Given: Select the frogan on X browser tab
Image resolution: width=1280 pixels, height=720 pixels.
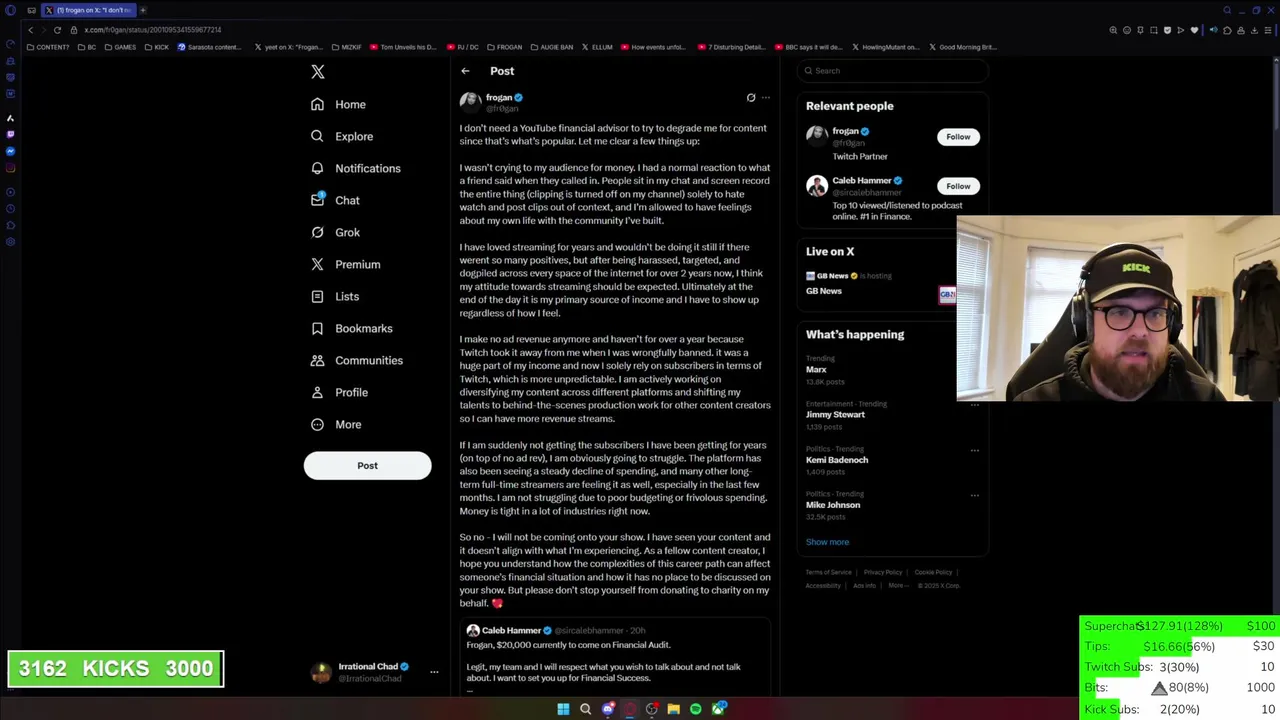Looking at the screenshot, I should point(88,10).
